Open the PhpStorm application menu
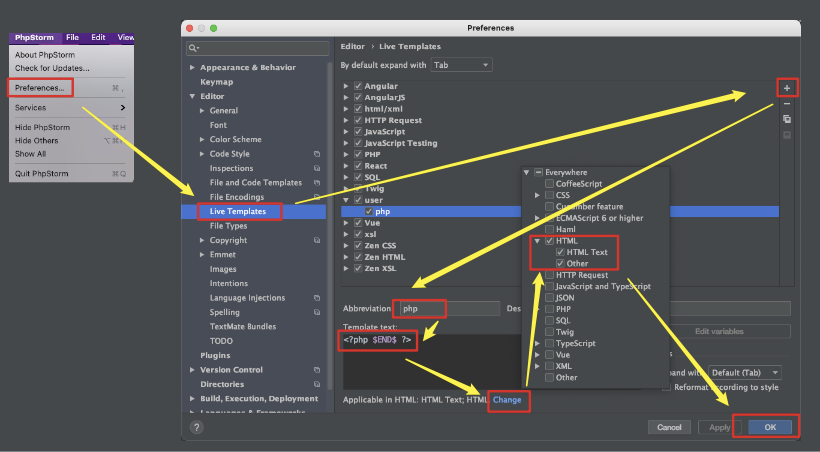This screenshot has height=452, width=820. click(x=35, y=38)
